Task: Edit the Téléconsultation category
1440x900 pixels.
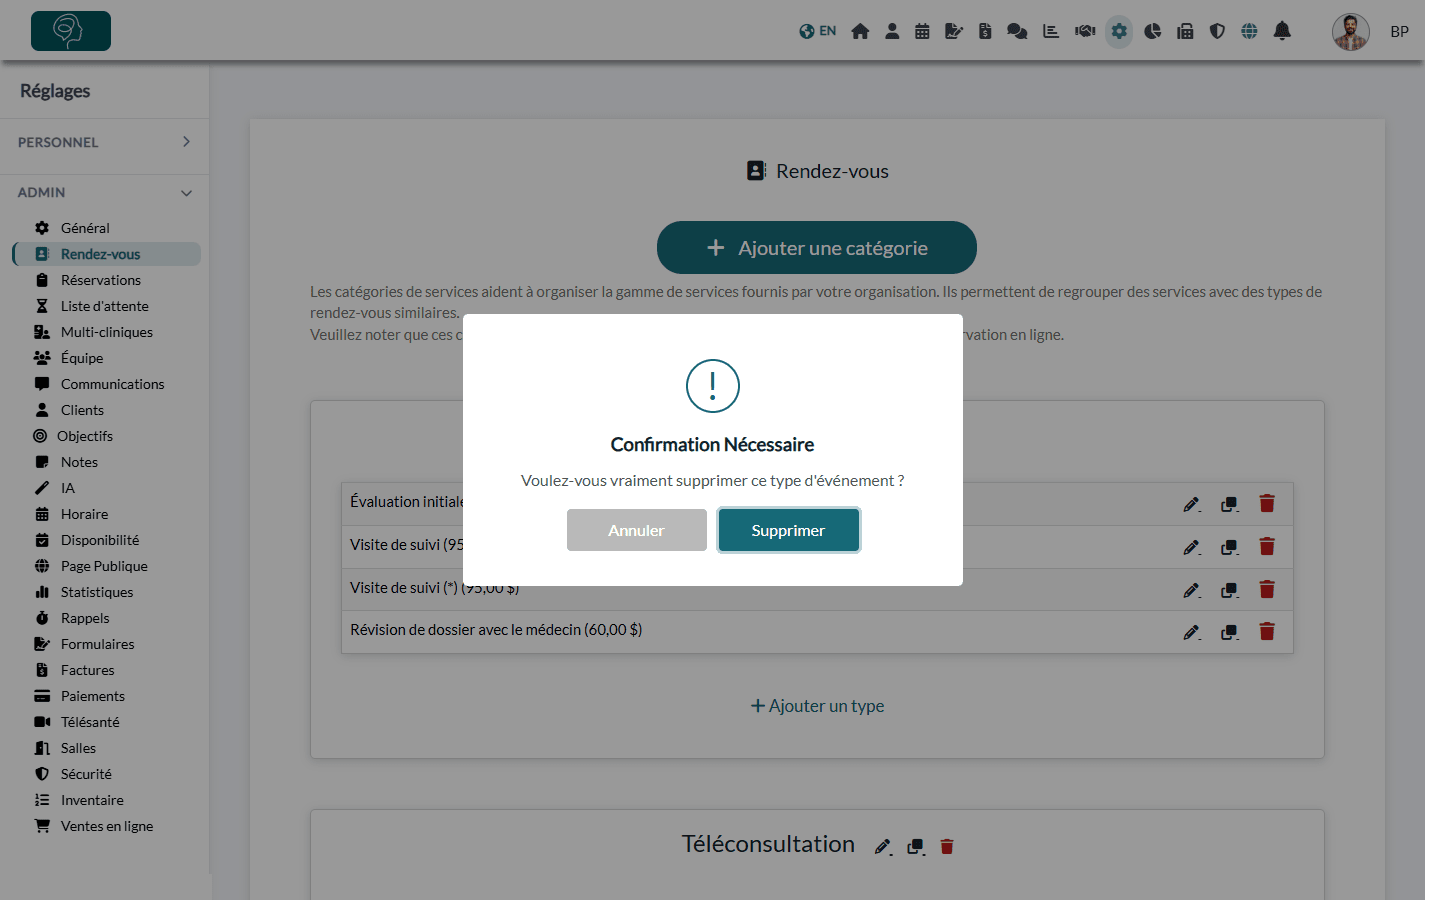Action: click(x=882, y=847)
